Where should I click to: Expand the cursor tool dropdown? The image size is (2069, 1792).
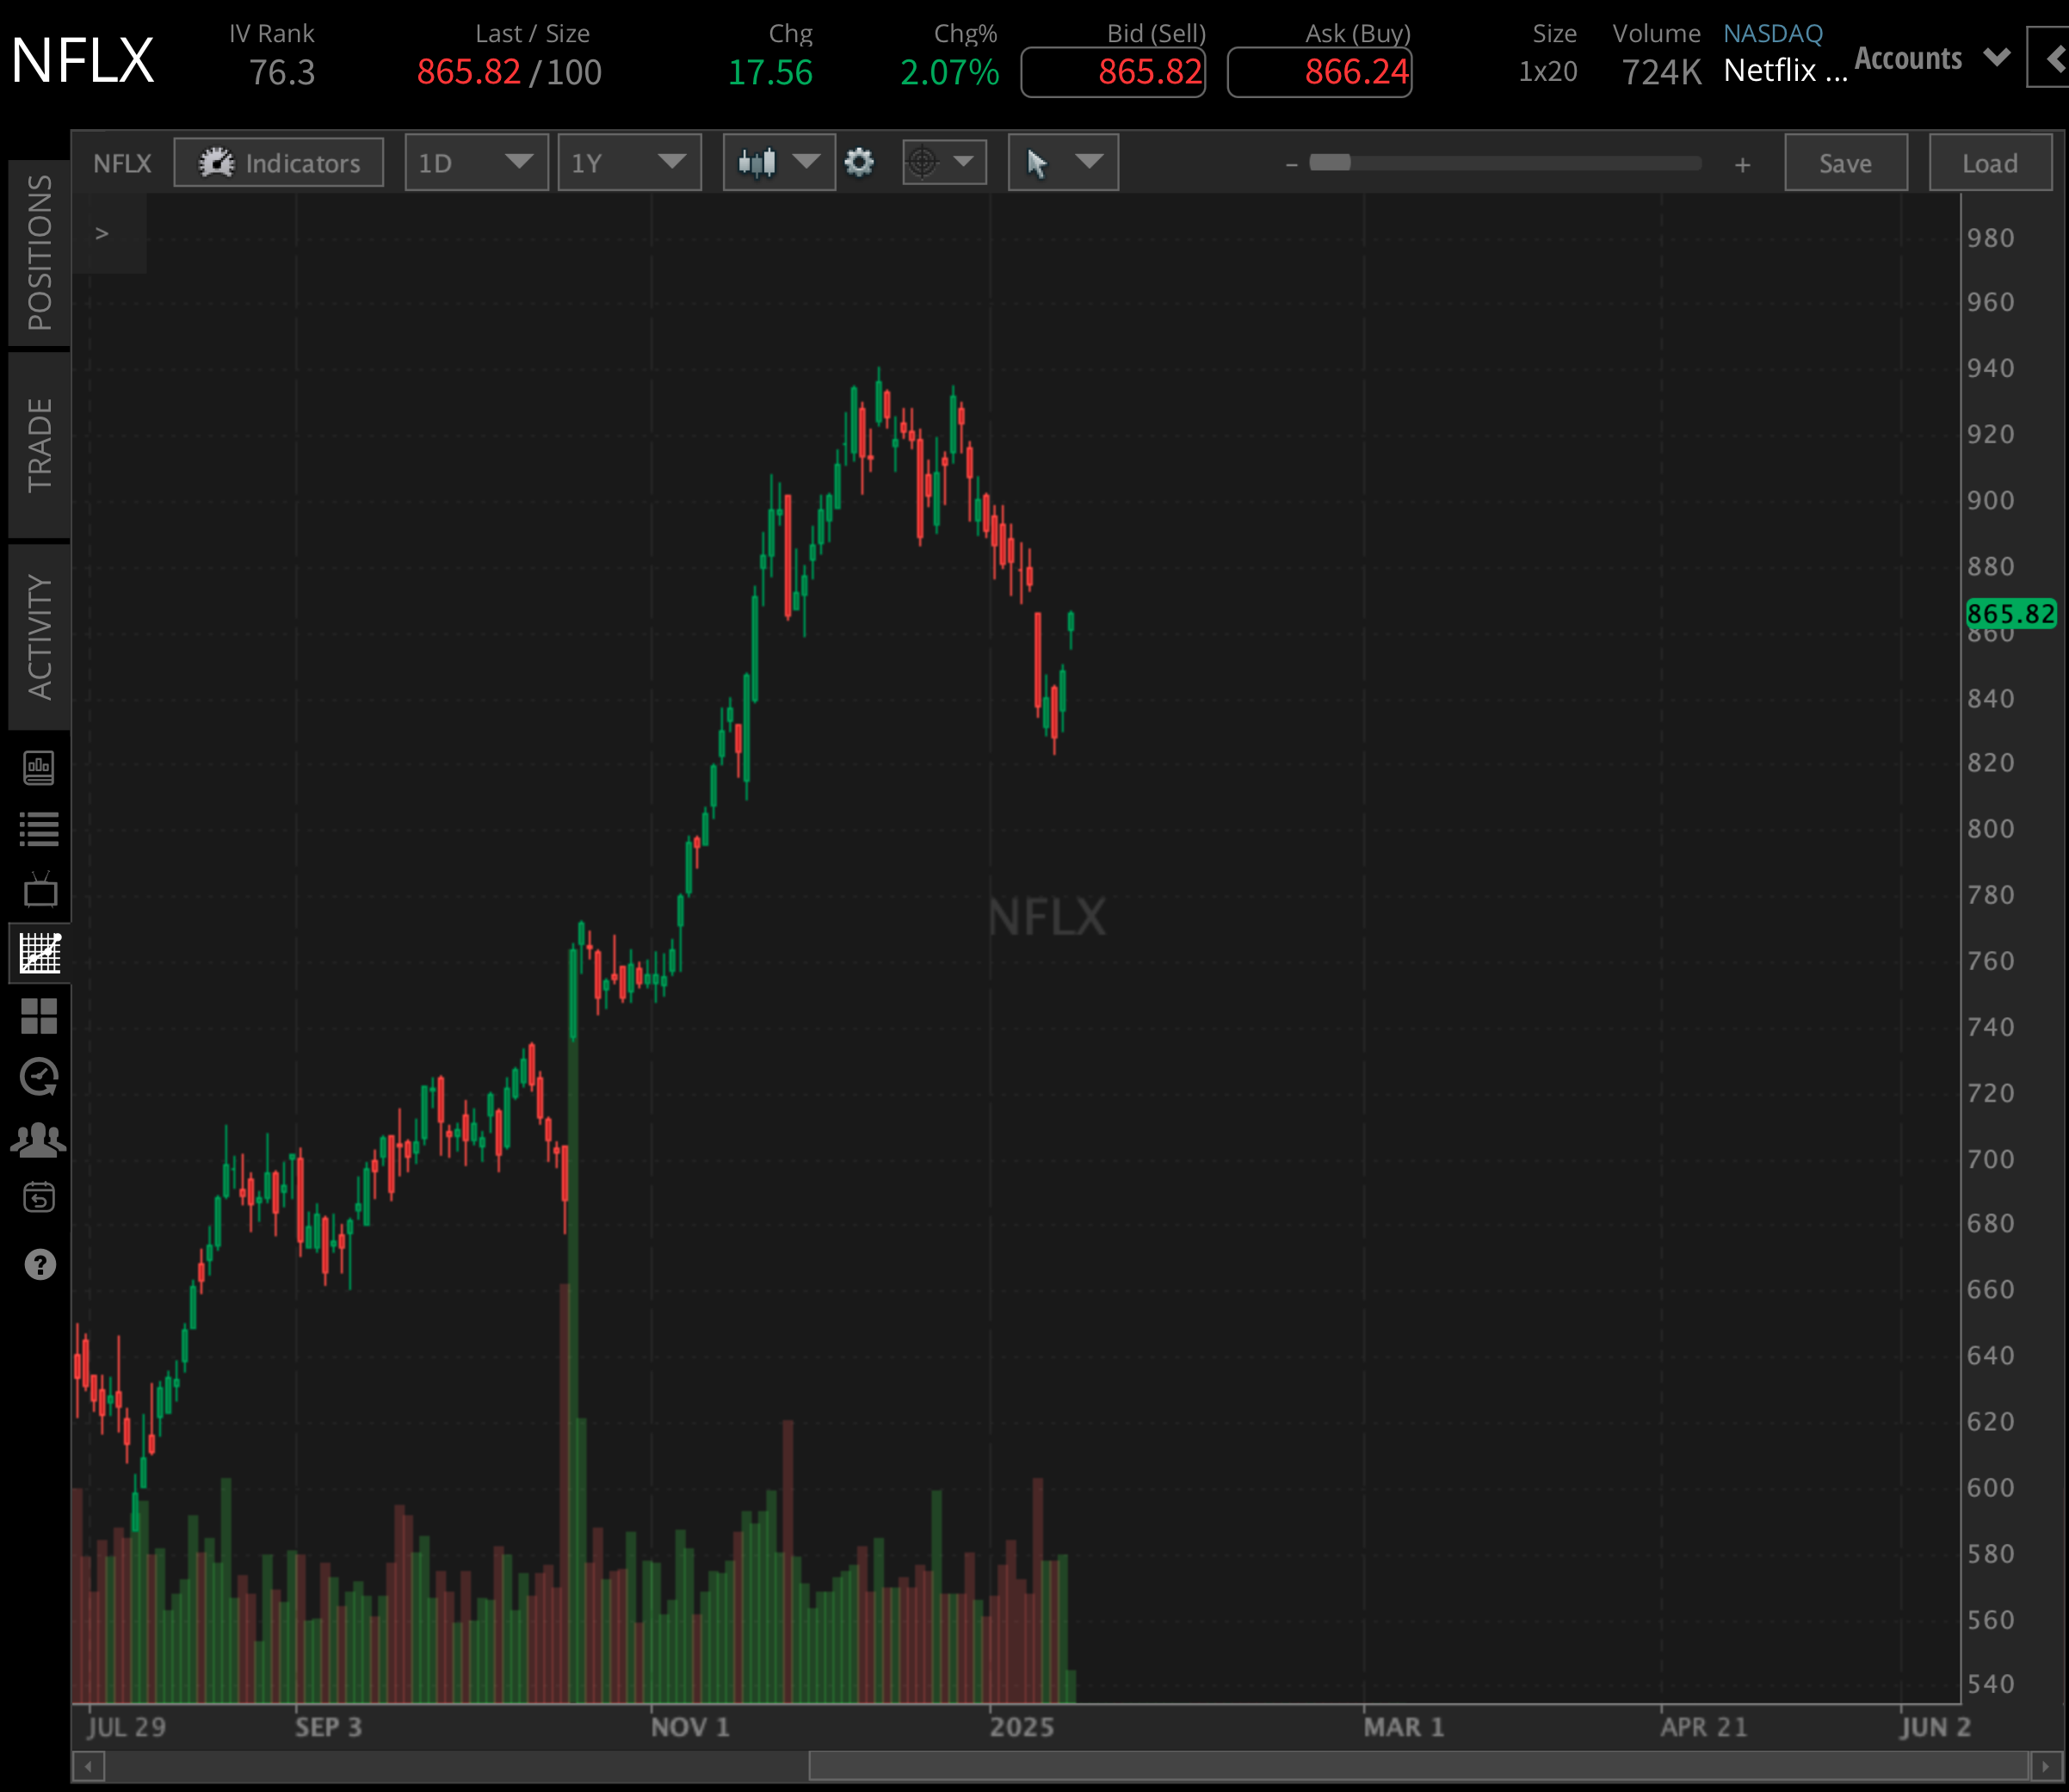pos(1062,162)
